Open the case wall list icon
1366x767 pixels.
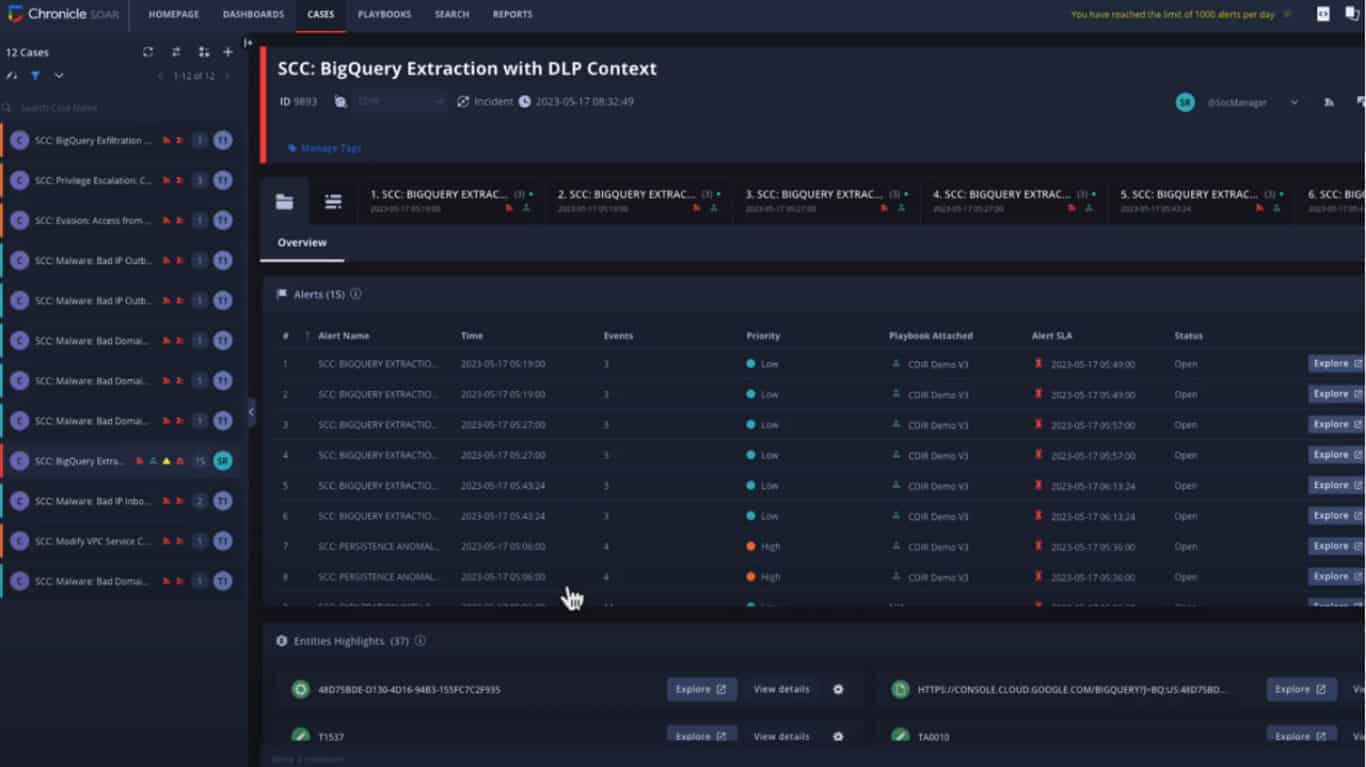[333, 202]
